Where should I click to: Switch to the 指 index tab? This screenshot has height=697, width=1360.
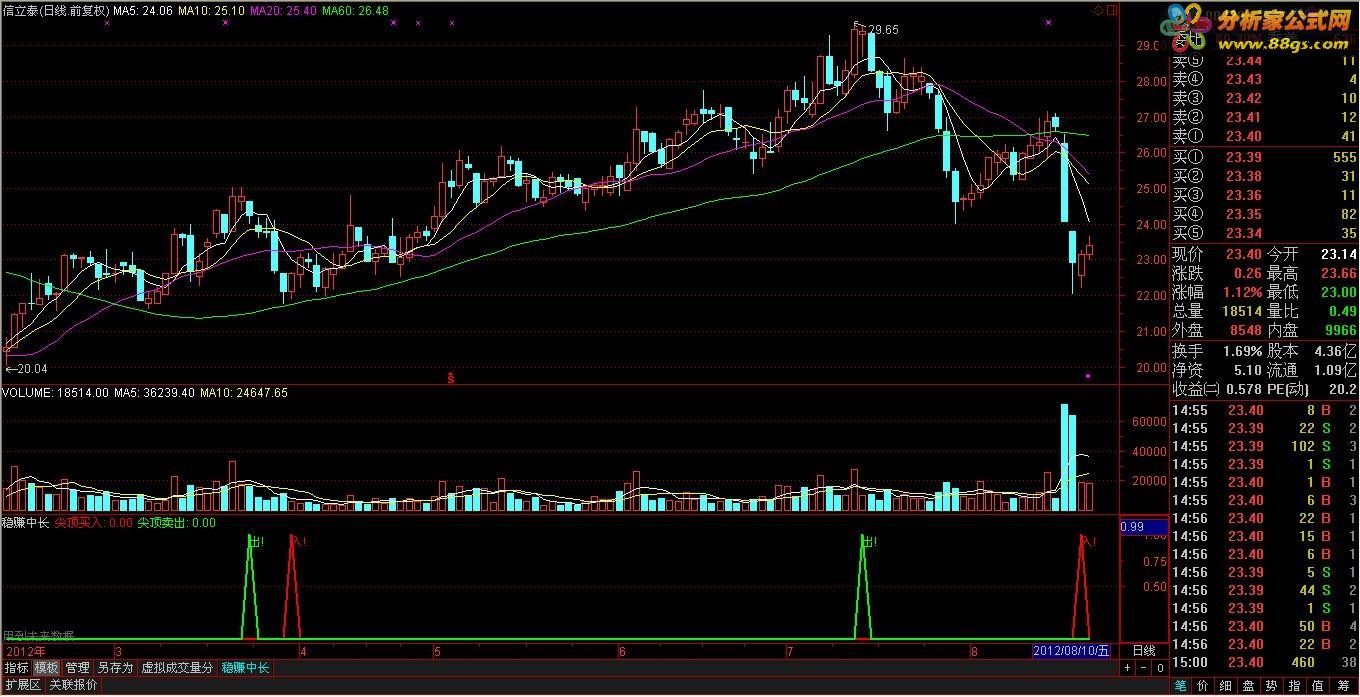[1295, 686]
